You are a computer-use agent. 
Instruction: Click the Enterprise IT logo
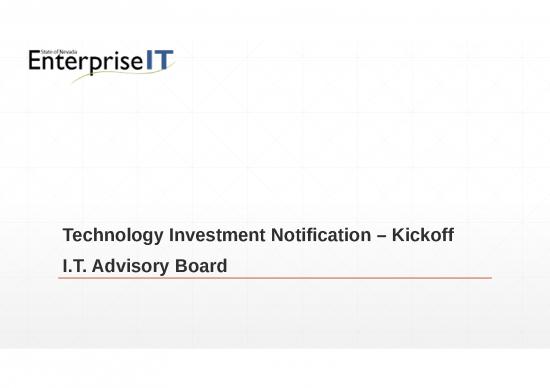click(x=101, y=66)
